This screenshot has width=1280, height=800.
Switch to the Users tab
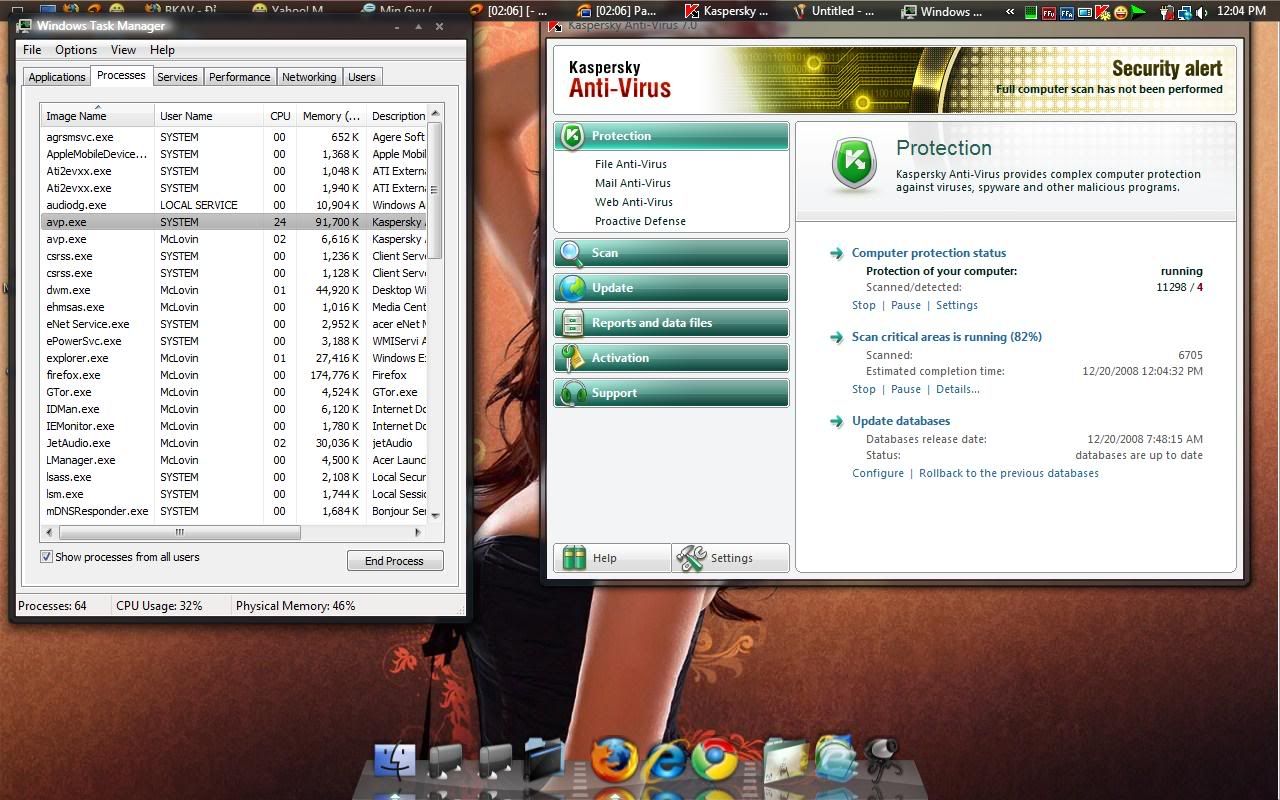(x=362, y=77)
